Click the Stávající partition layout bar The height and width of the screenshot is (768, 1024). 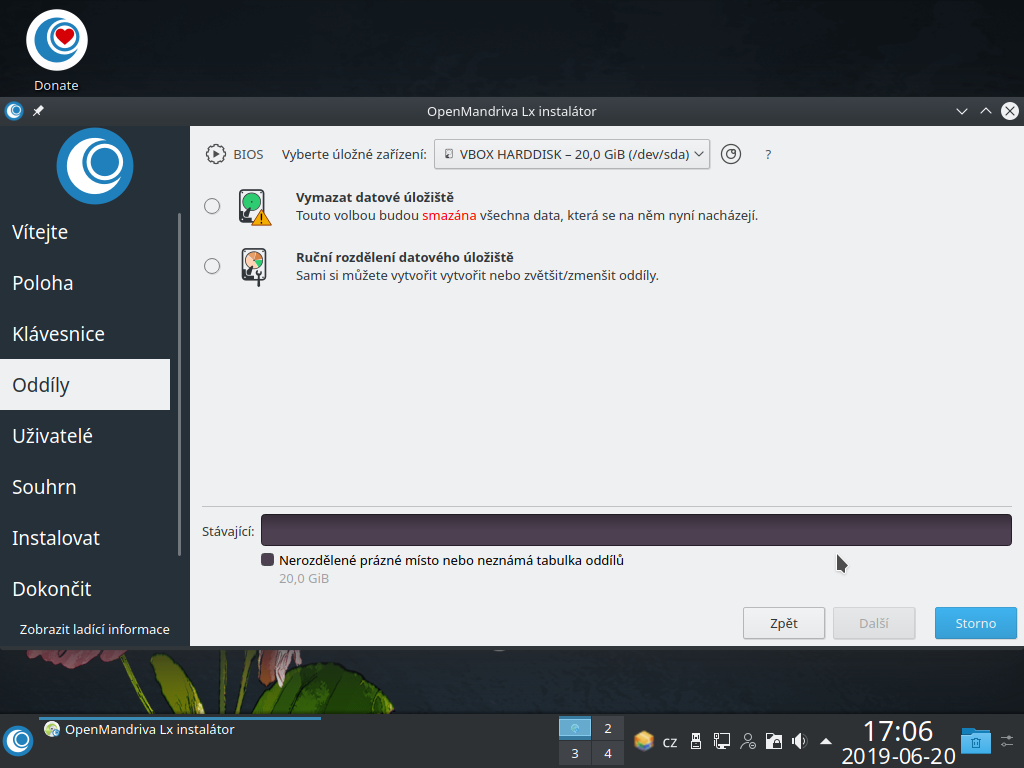(637, 530)
